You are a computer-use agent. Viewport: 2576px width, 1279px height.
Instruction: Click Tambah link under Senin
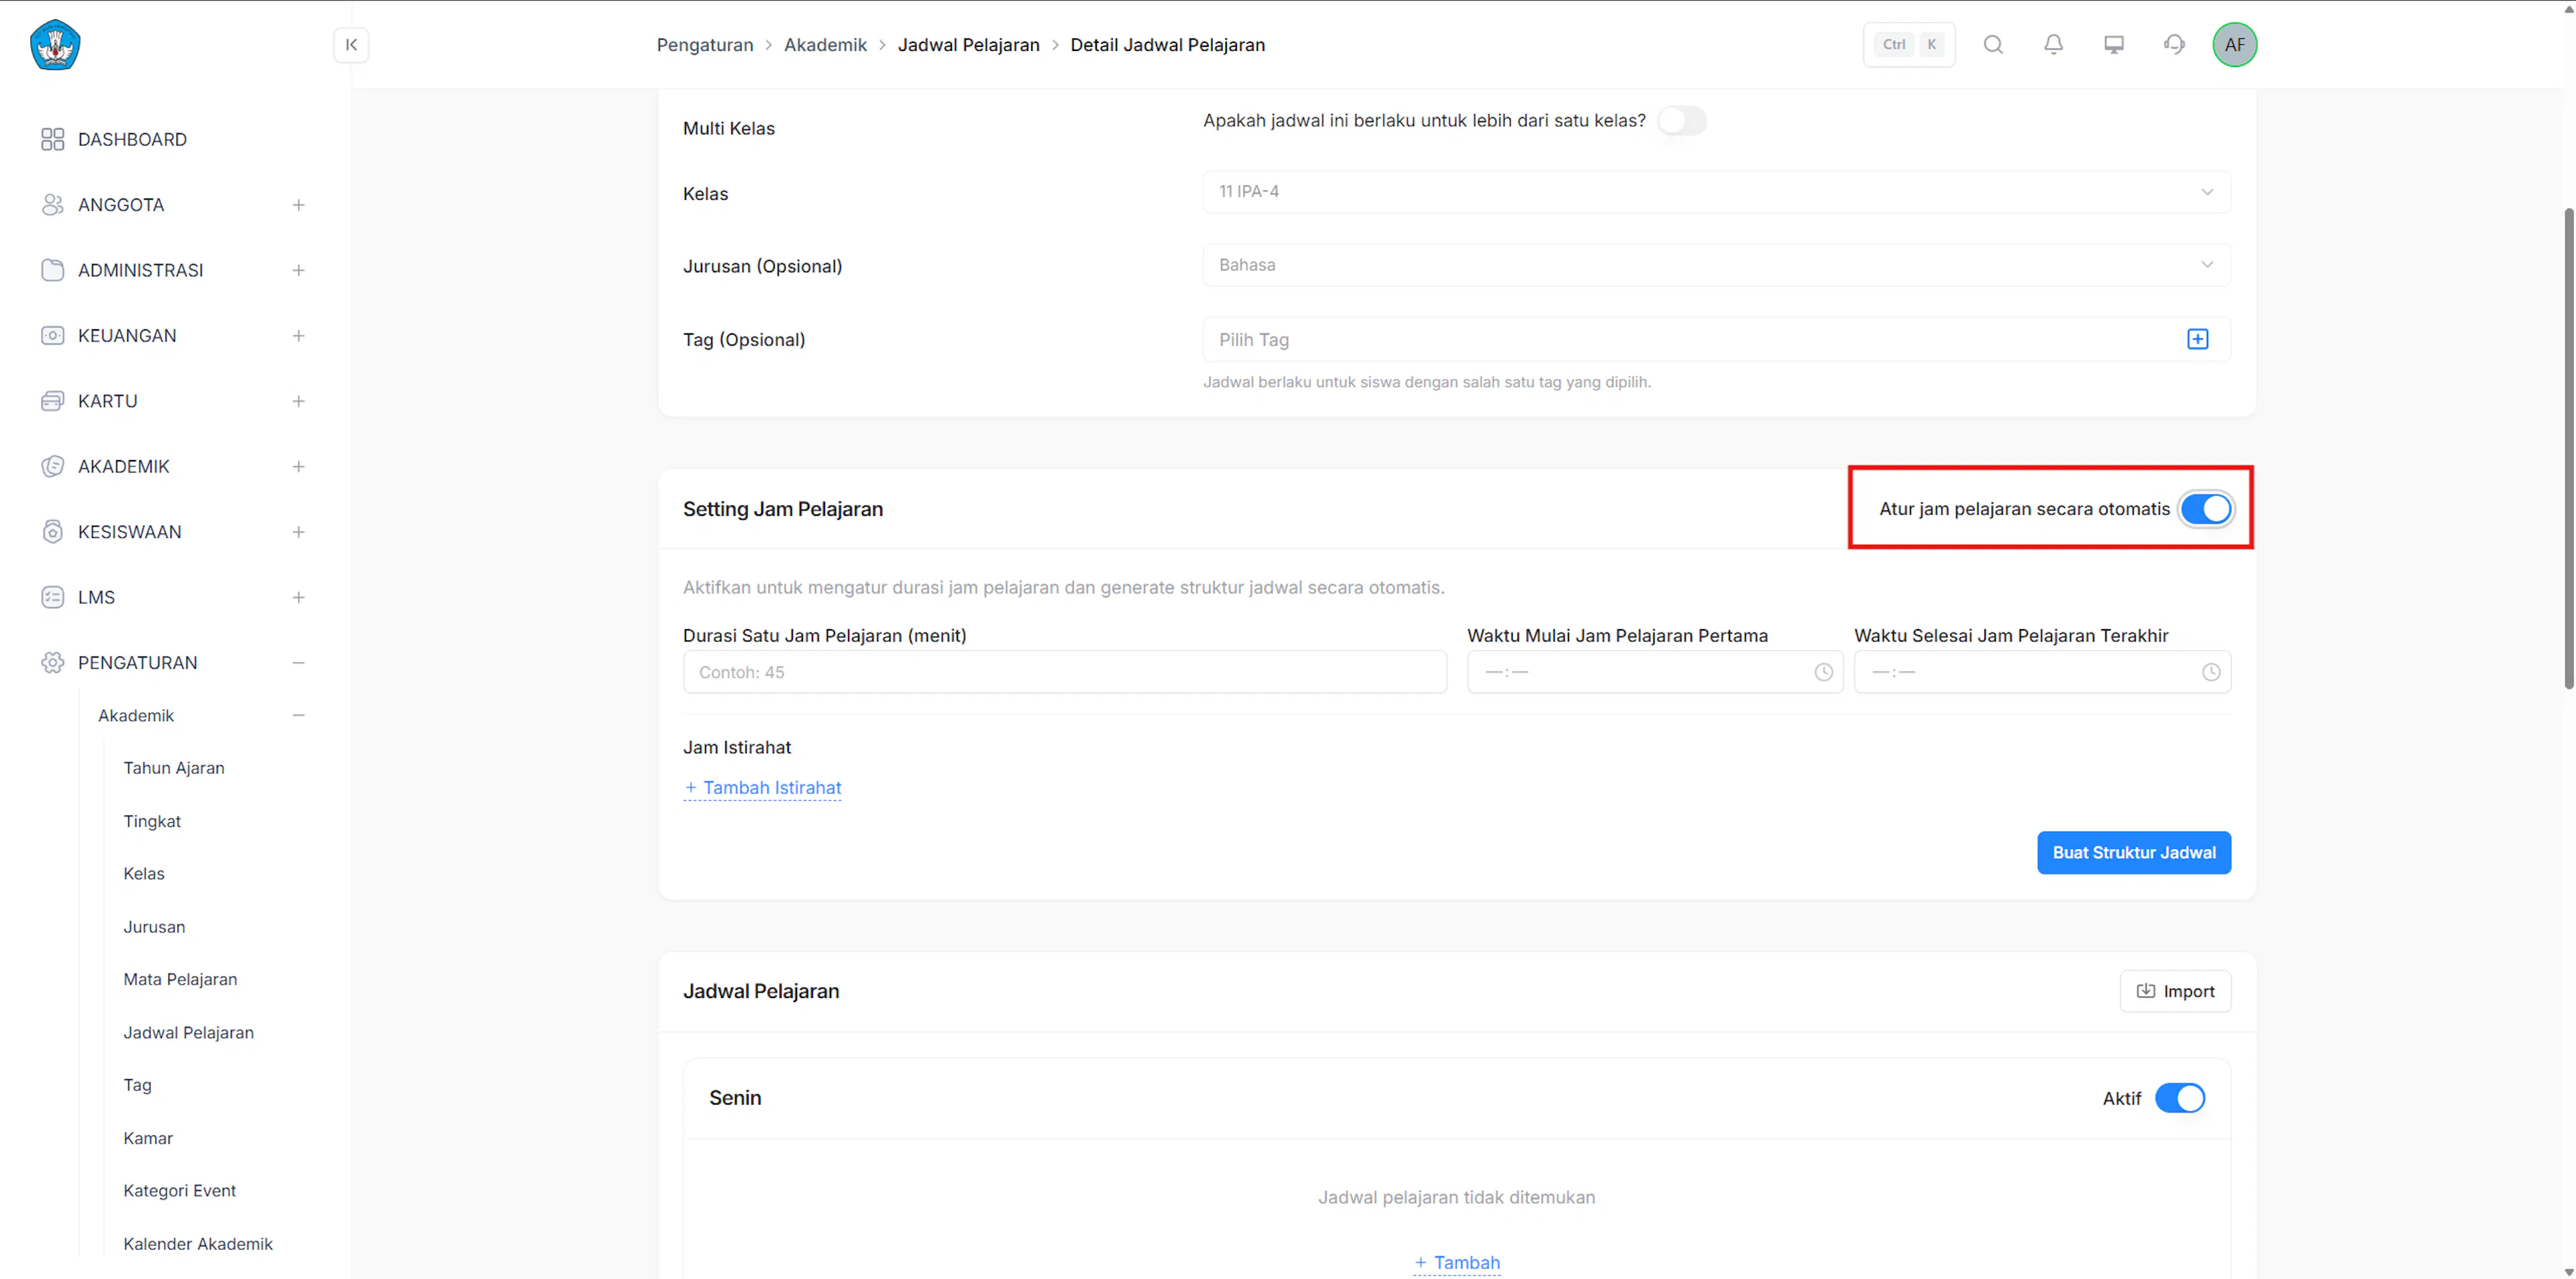[x=1456, y=1263]
